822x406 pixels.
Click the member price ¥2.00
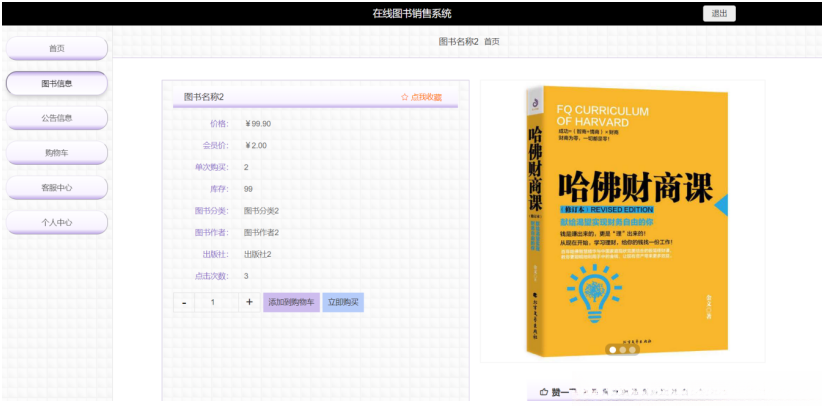point(256,145)
